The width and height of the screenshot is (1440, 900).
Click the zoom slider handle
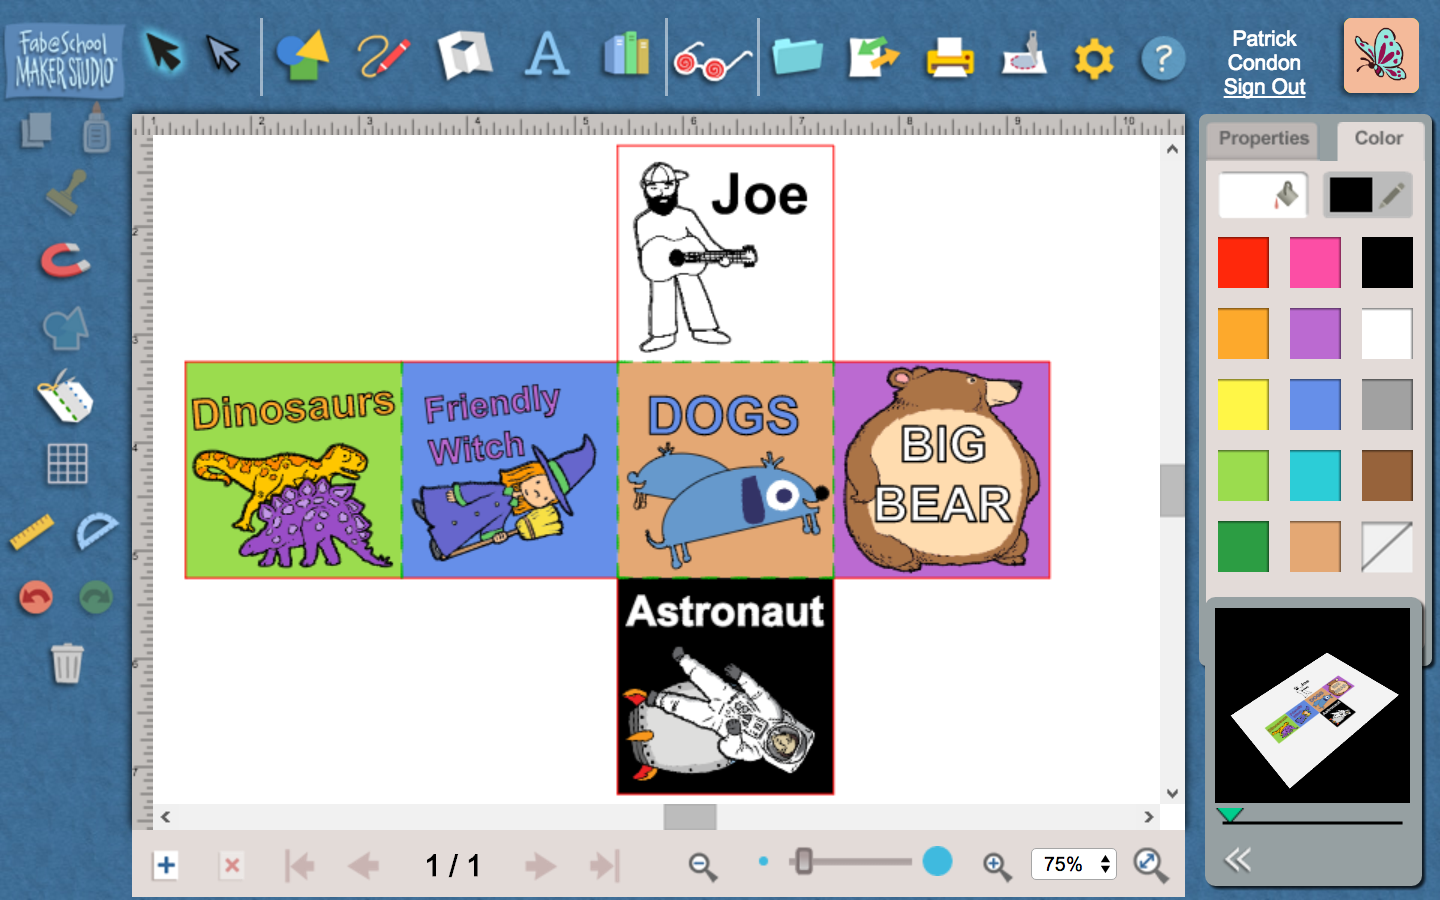coord(803,861)
